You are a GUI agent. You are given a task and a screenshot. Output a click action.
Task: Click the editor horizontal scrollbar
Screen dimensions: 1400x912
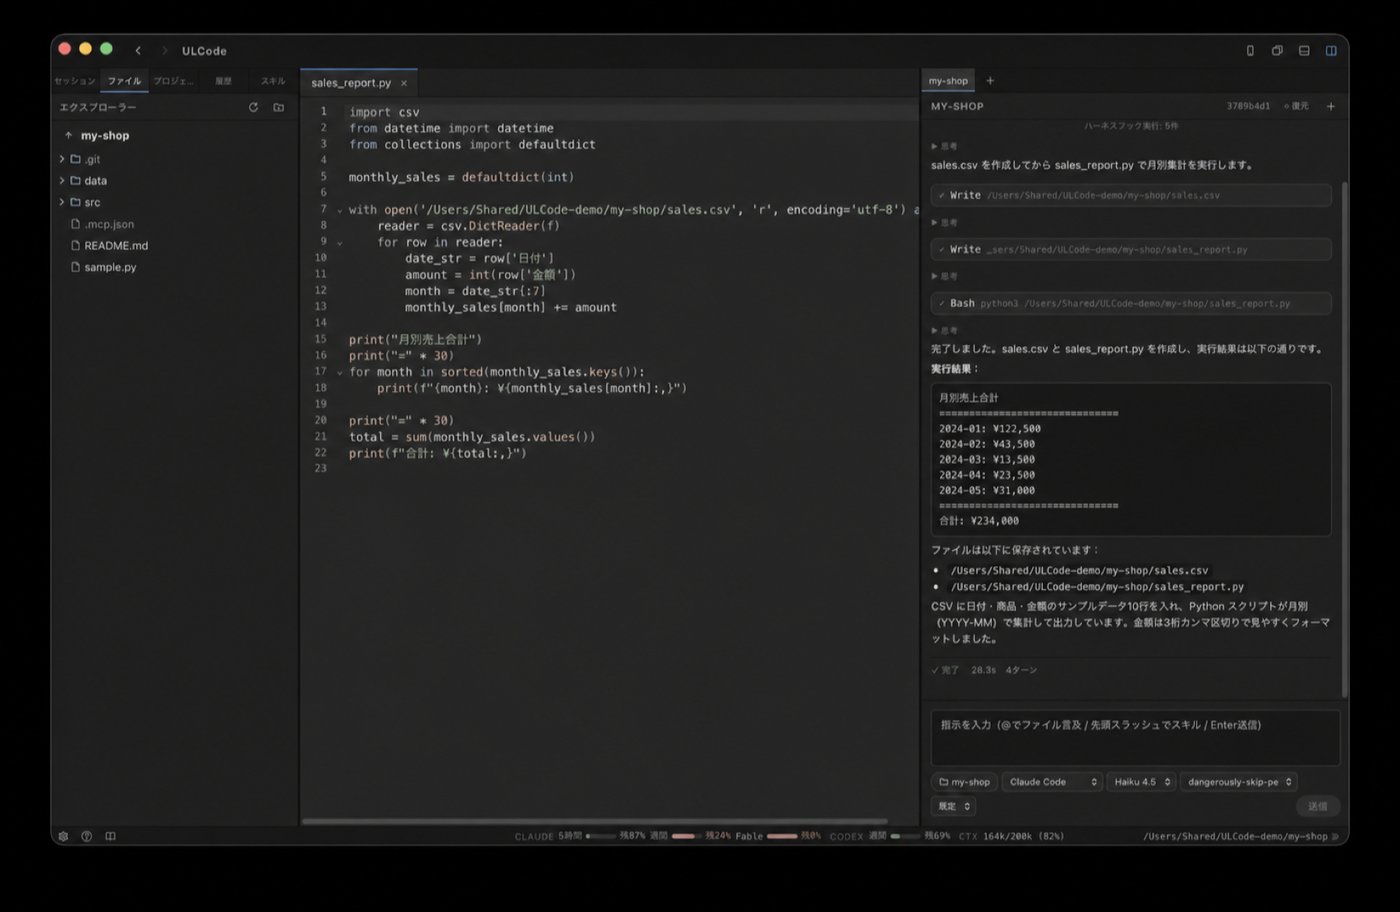point(595,822)
